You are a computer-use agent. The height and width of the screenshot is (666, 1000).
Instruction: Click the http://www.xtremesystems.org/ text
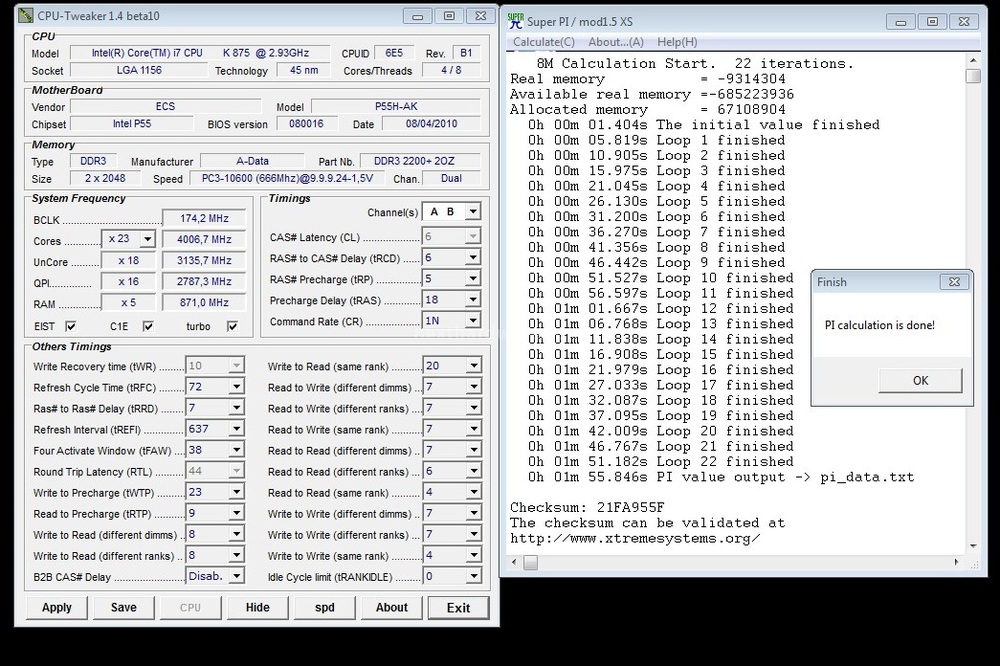point(635,538)
